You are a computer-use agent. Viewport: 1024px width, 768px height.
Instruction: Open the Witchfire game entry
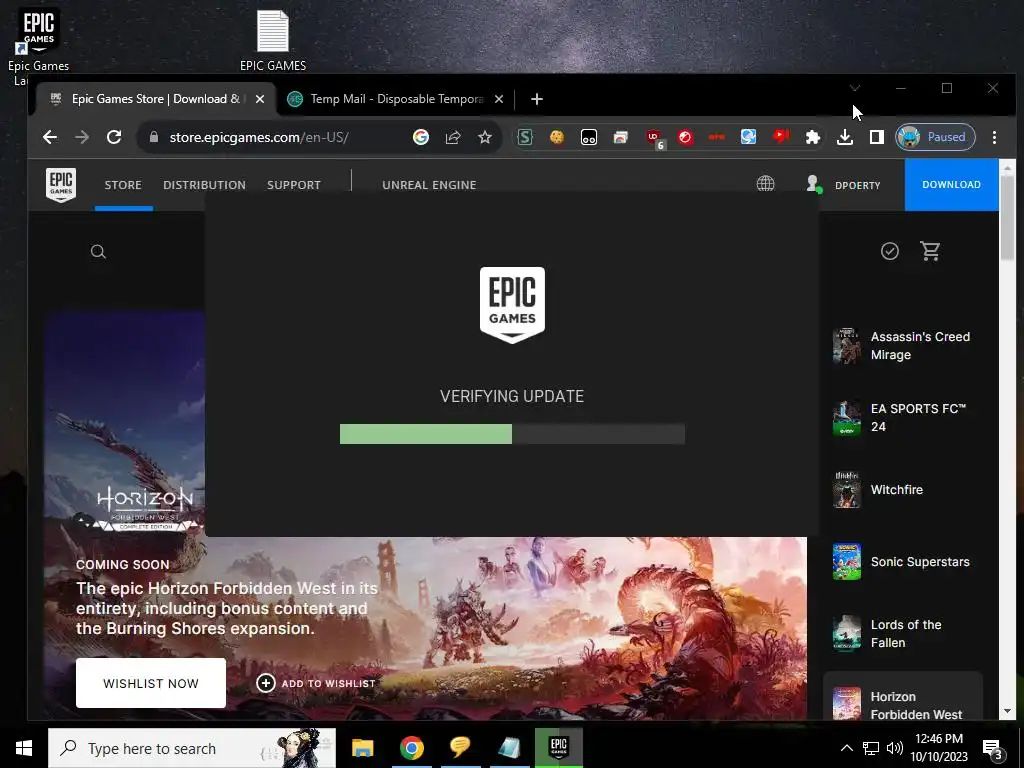[903, 490]
